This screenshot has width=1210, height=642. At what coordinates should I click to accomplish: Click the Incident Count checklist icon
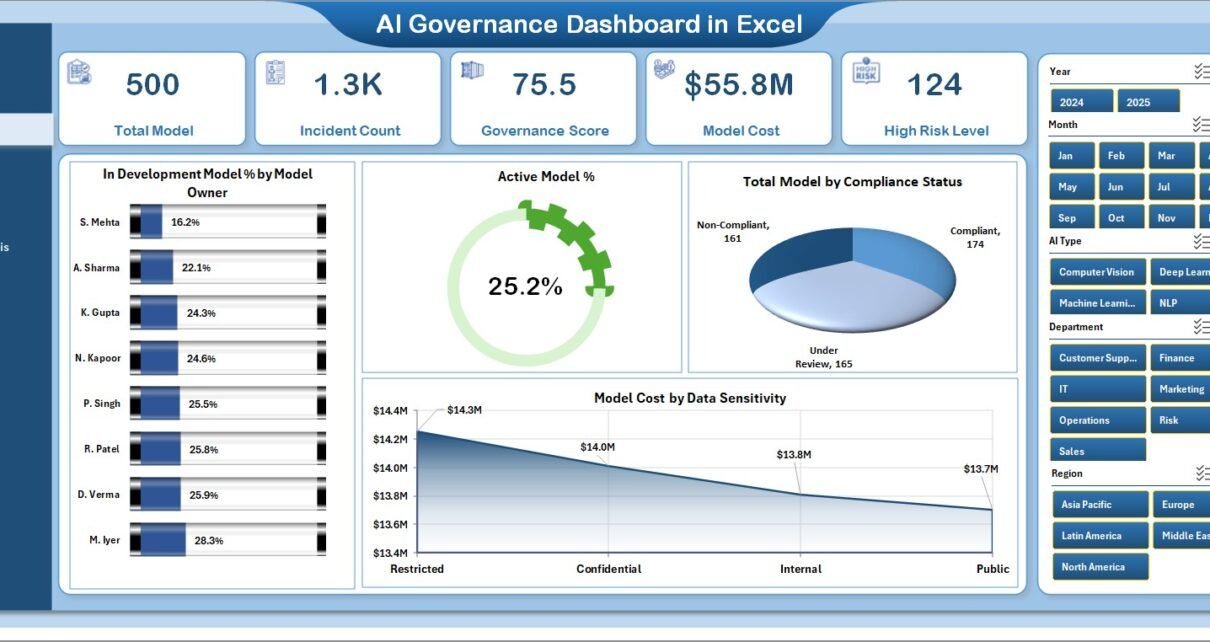tap(275, 73)
